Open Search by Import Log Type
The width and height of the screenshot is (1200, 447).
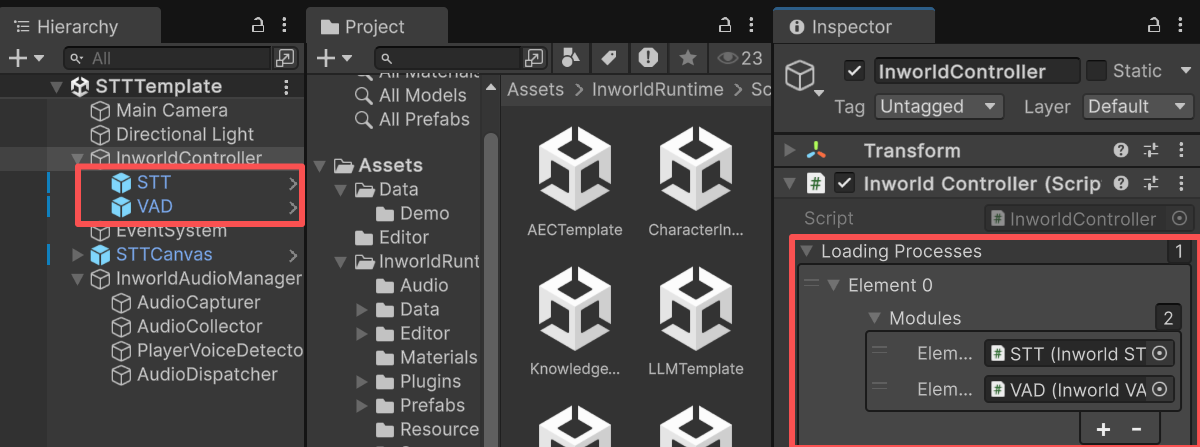tap(648, 57)
